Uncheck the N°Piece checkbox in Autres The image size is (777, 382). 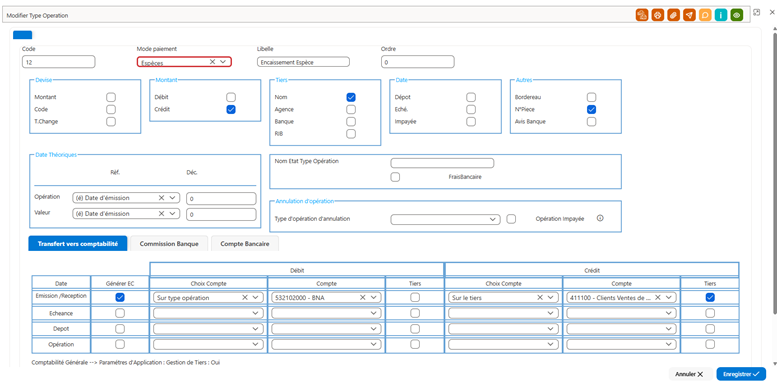591,109
